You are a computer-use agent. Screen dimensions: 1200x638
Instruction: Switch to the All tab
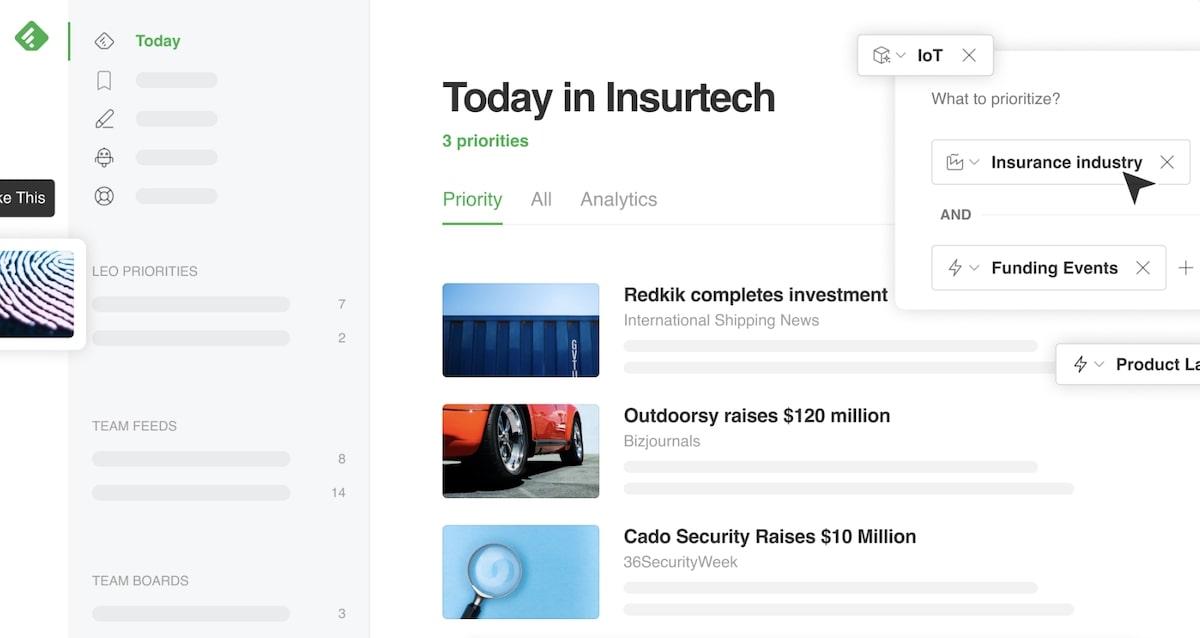541,200
